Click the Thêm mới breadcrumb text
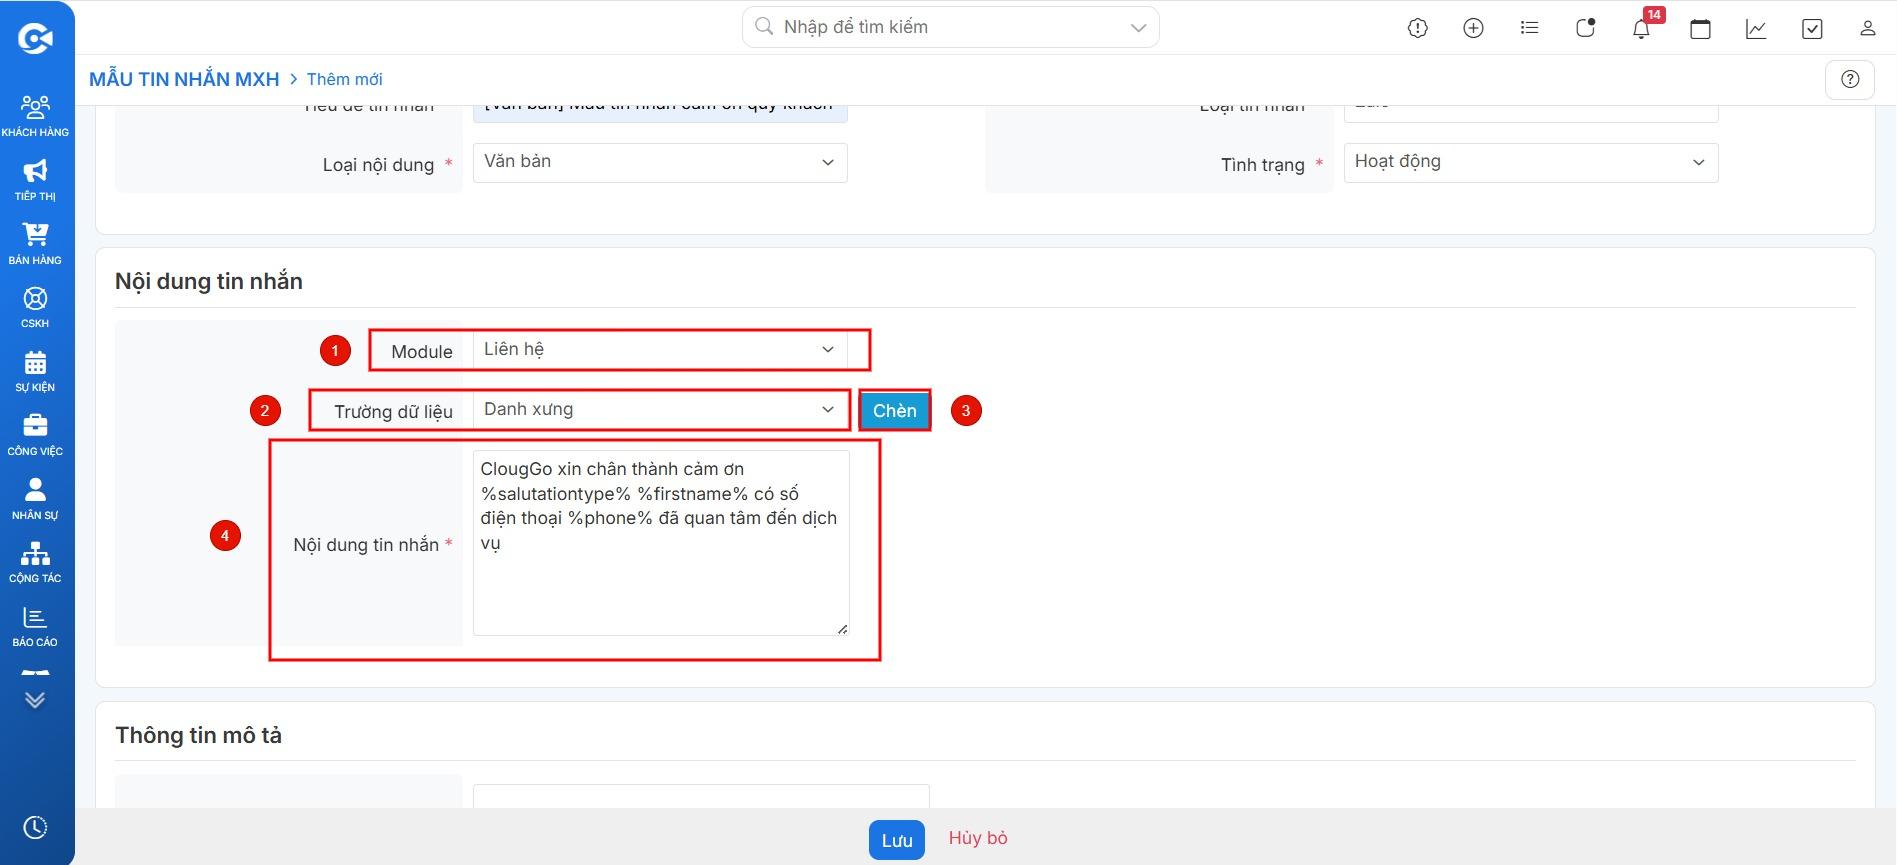 345,79
